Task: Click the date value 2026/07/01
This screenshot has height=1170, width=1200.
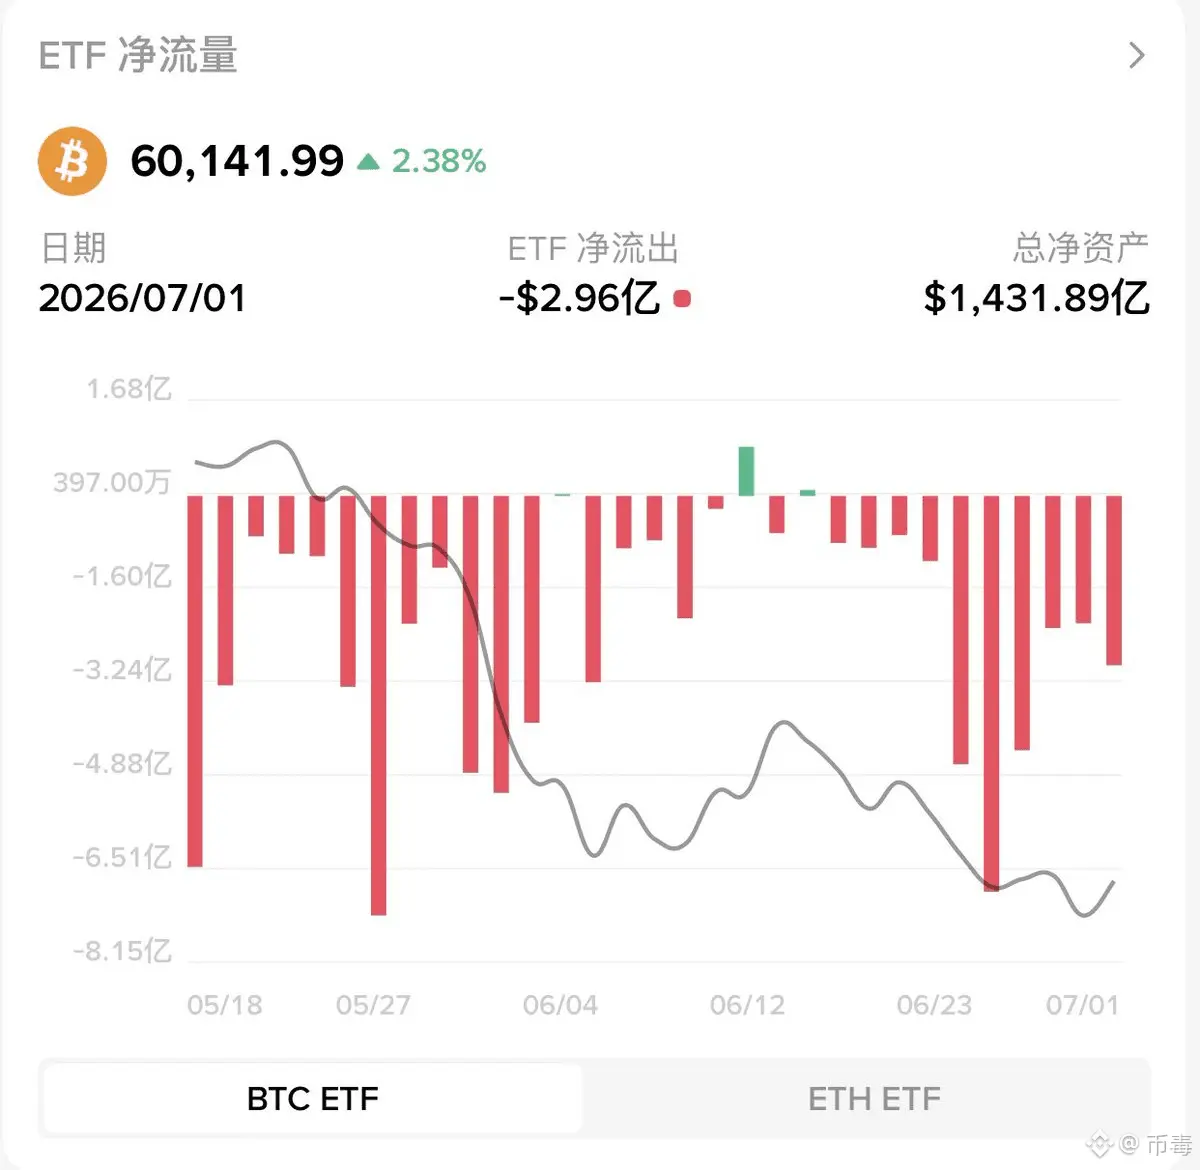Action: [x=142, y=298]
